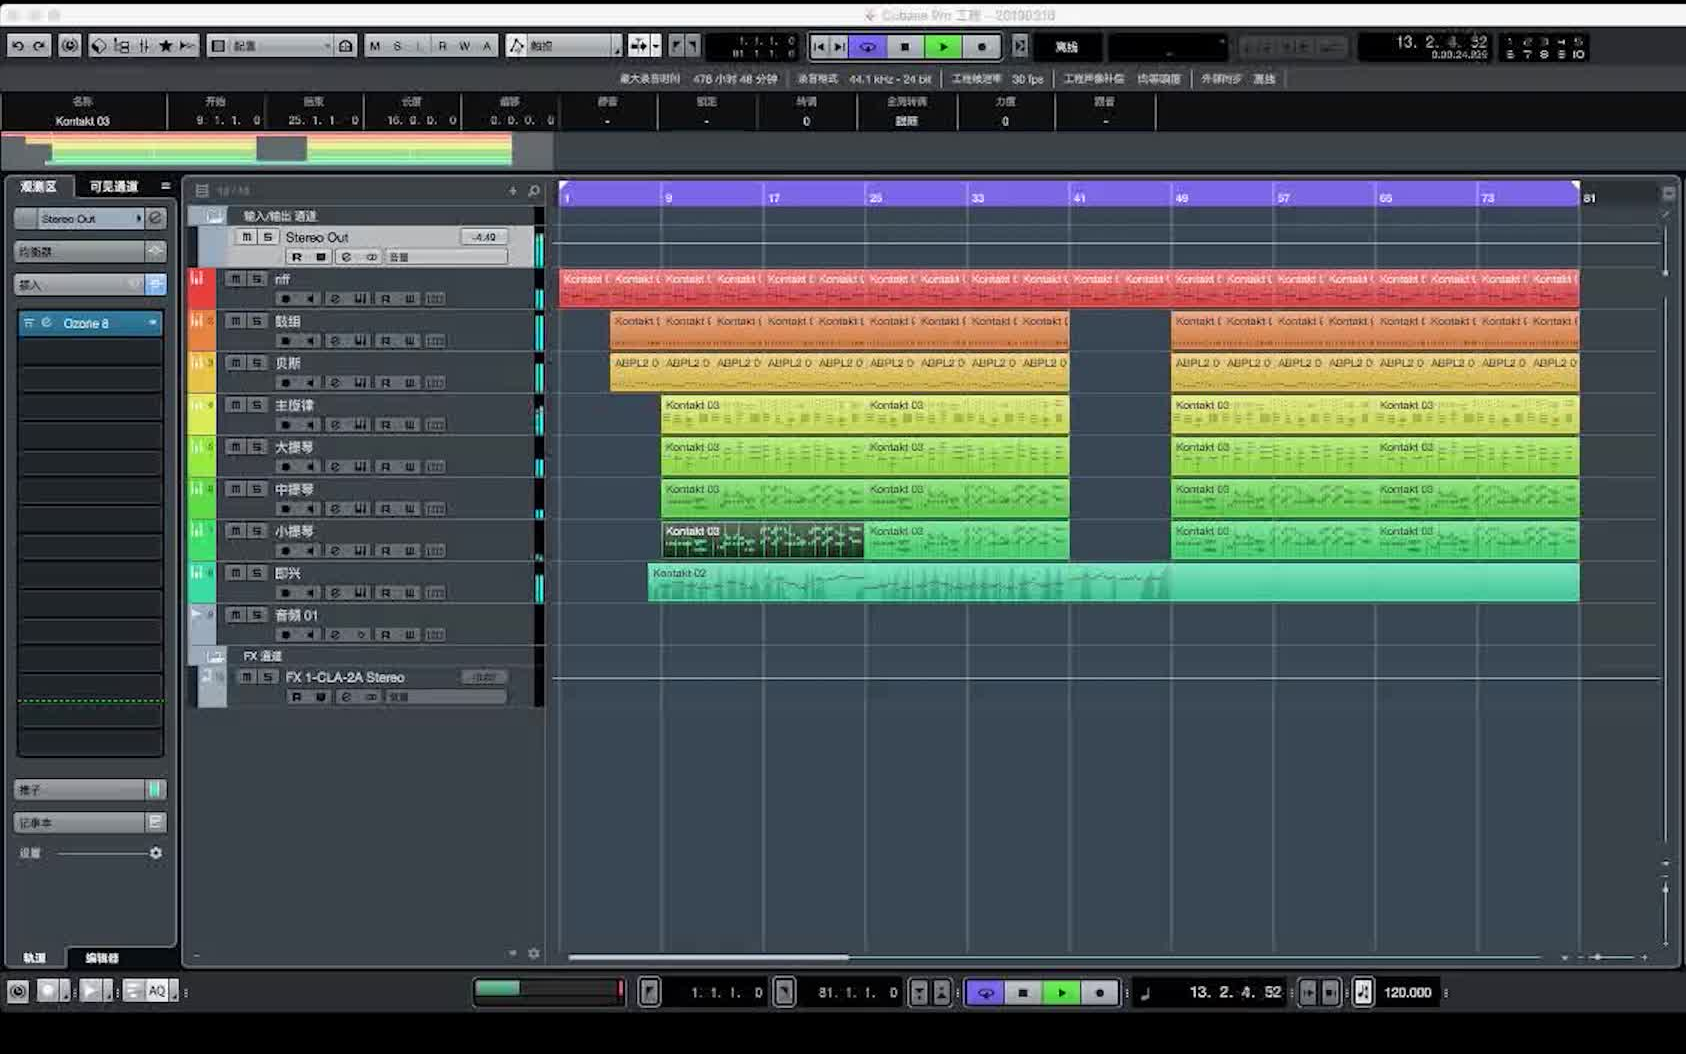
Task: Click ruler at bar 41
Action: coord(1080,197)
